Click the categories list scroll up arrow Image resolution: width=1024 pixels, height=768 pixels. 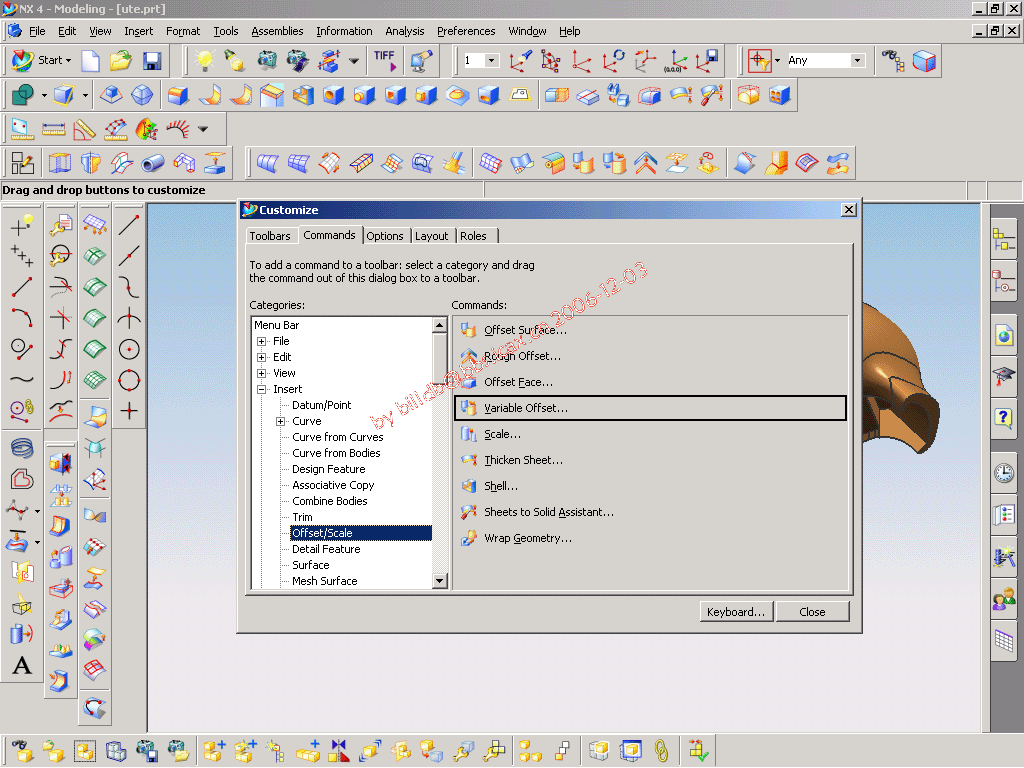[x=440, y=325]
